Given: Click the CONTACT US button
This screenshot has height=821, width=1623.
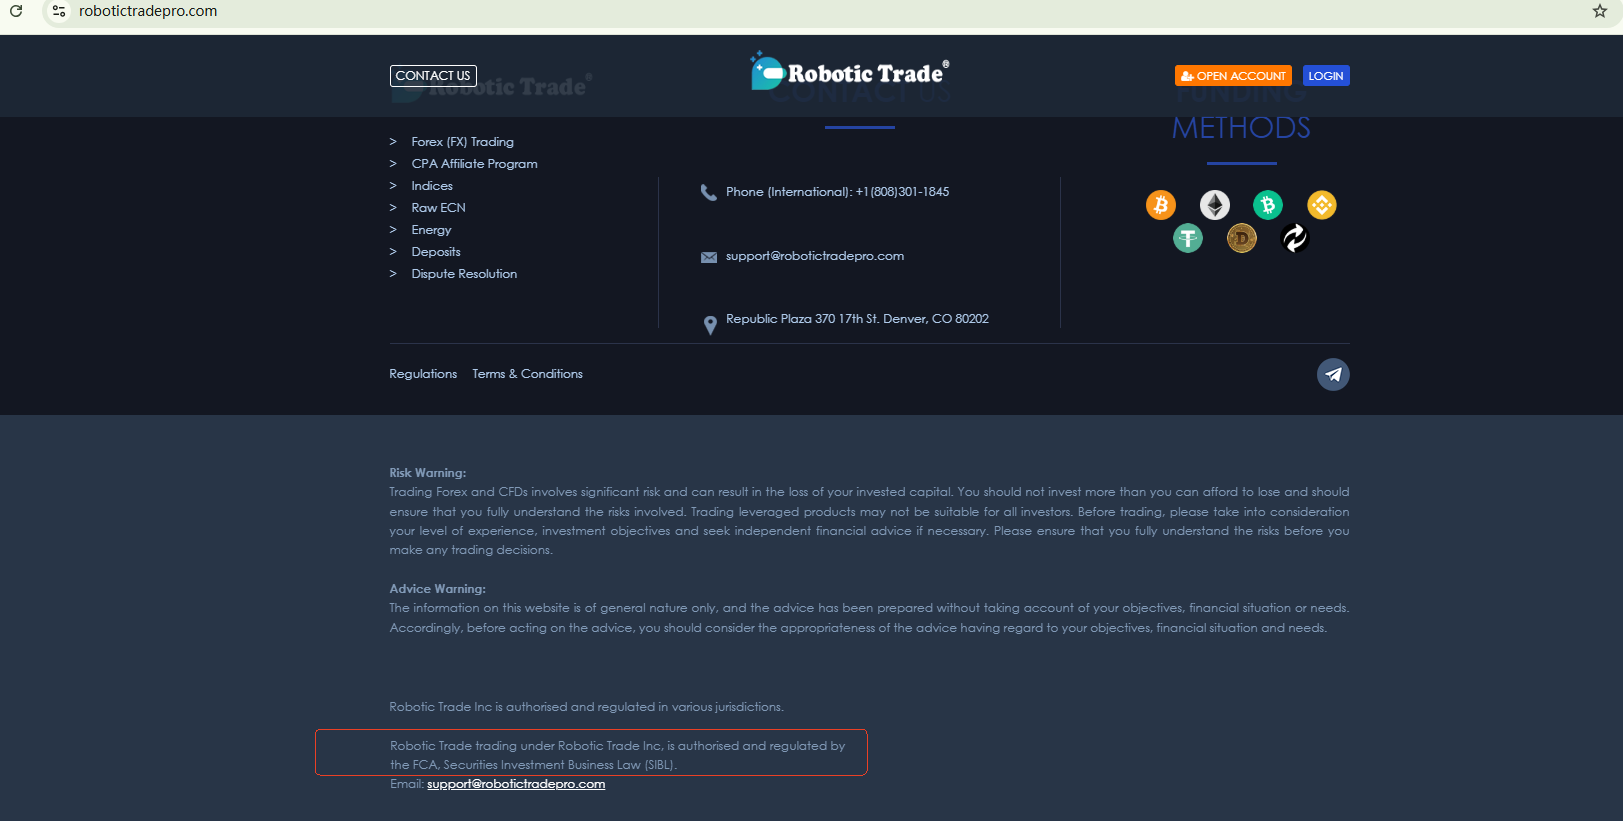Looking at the screenshot, I should (x=433, y=76).
